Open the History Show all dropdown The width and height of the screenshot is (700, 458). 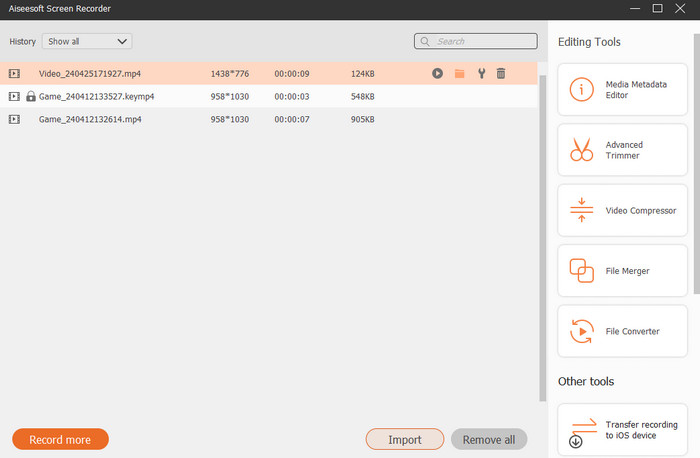(x=87, y=42)
